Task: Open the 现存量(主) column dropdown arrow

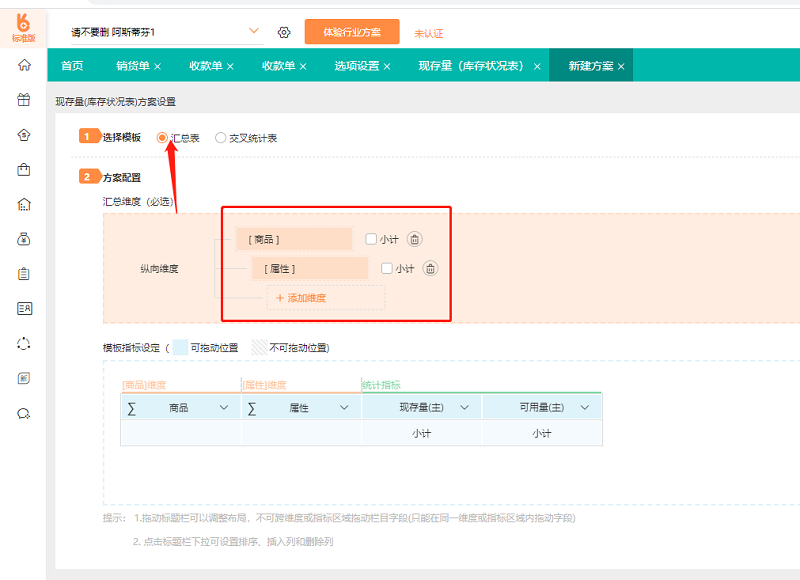Action: pyautogui.click(x=464, y=408)
